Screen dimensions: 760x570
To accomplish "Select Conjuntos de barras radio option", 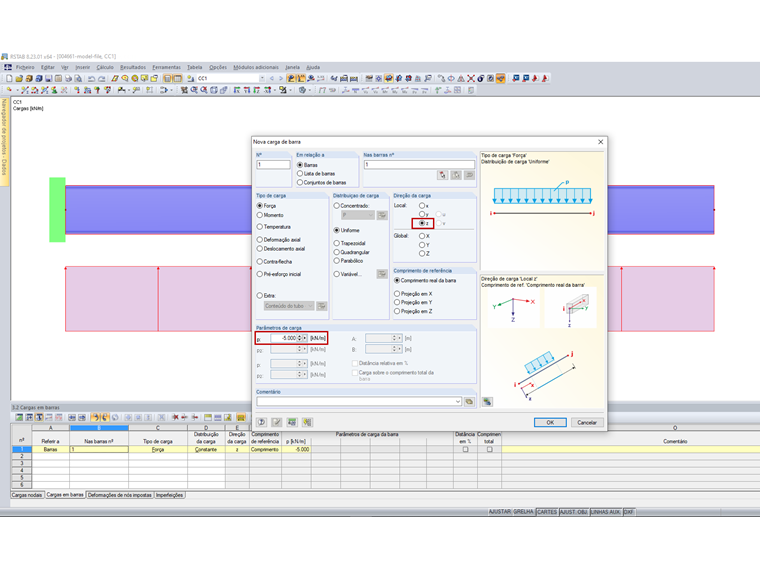I will [x=300, y=182].
